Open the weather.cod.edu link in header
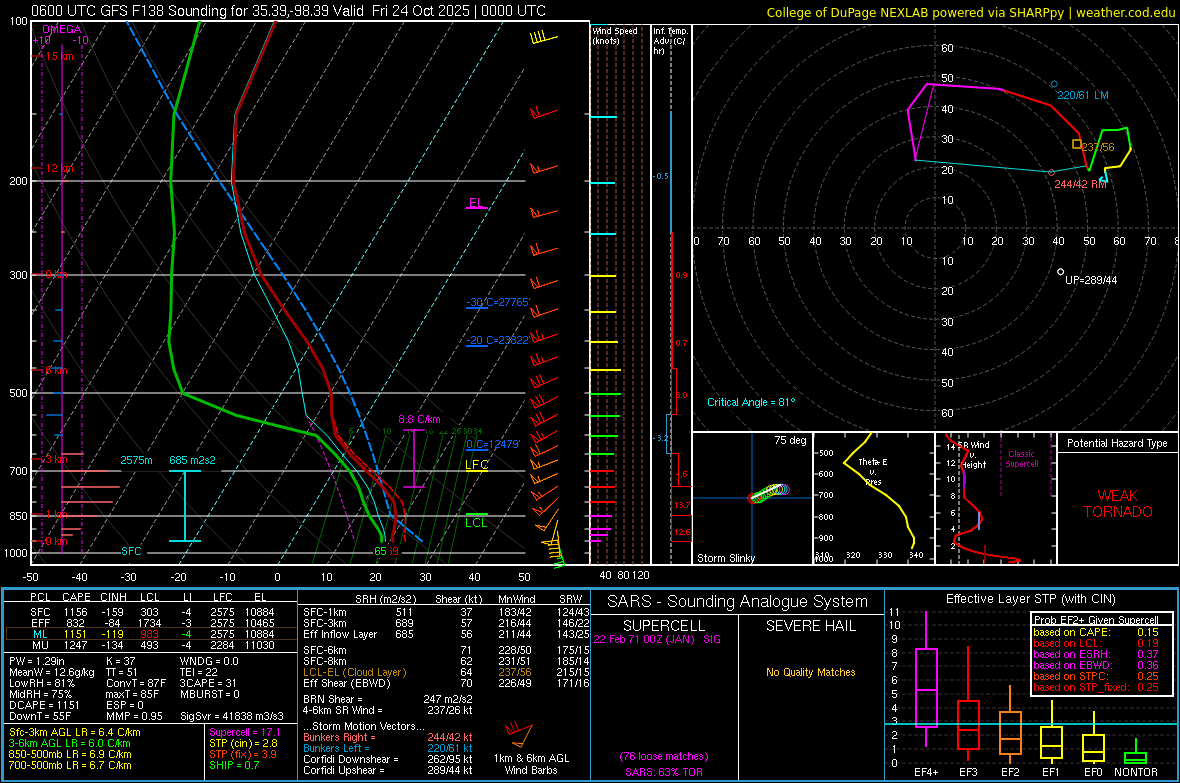The height and width of the screenshot is (783, 1180). tap(1124, 11)
